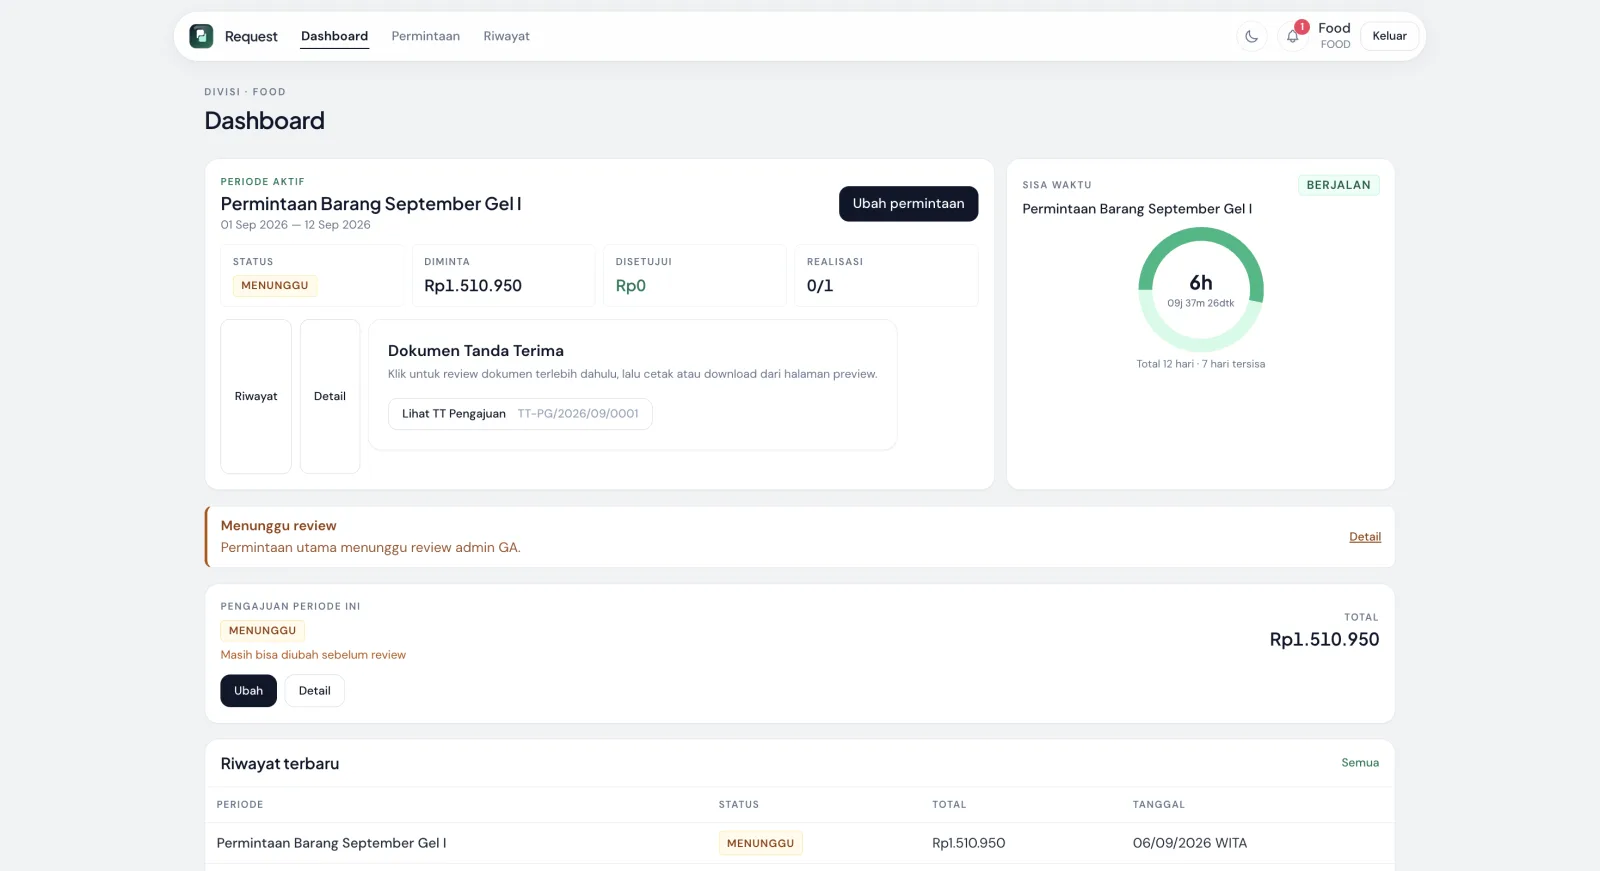Click the green Request app logo icon
The height and width of the screenshot is (871, 1600).
(x=201, y=36)
